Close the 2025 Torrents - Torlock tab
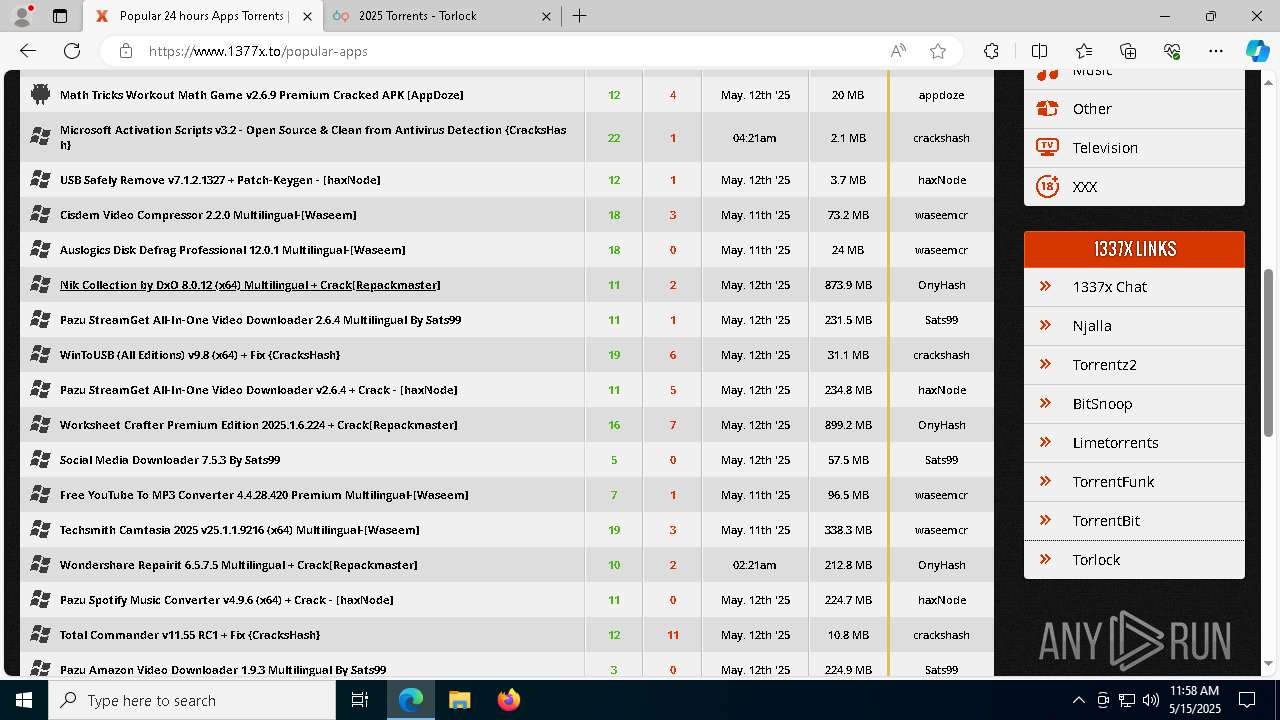Viewport: 1280px width, 720px height. [547, 16]
